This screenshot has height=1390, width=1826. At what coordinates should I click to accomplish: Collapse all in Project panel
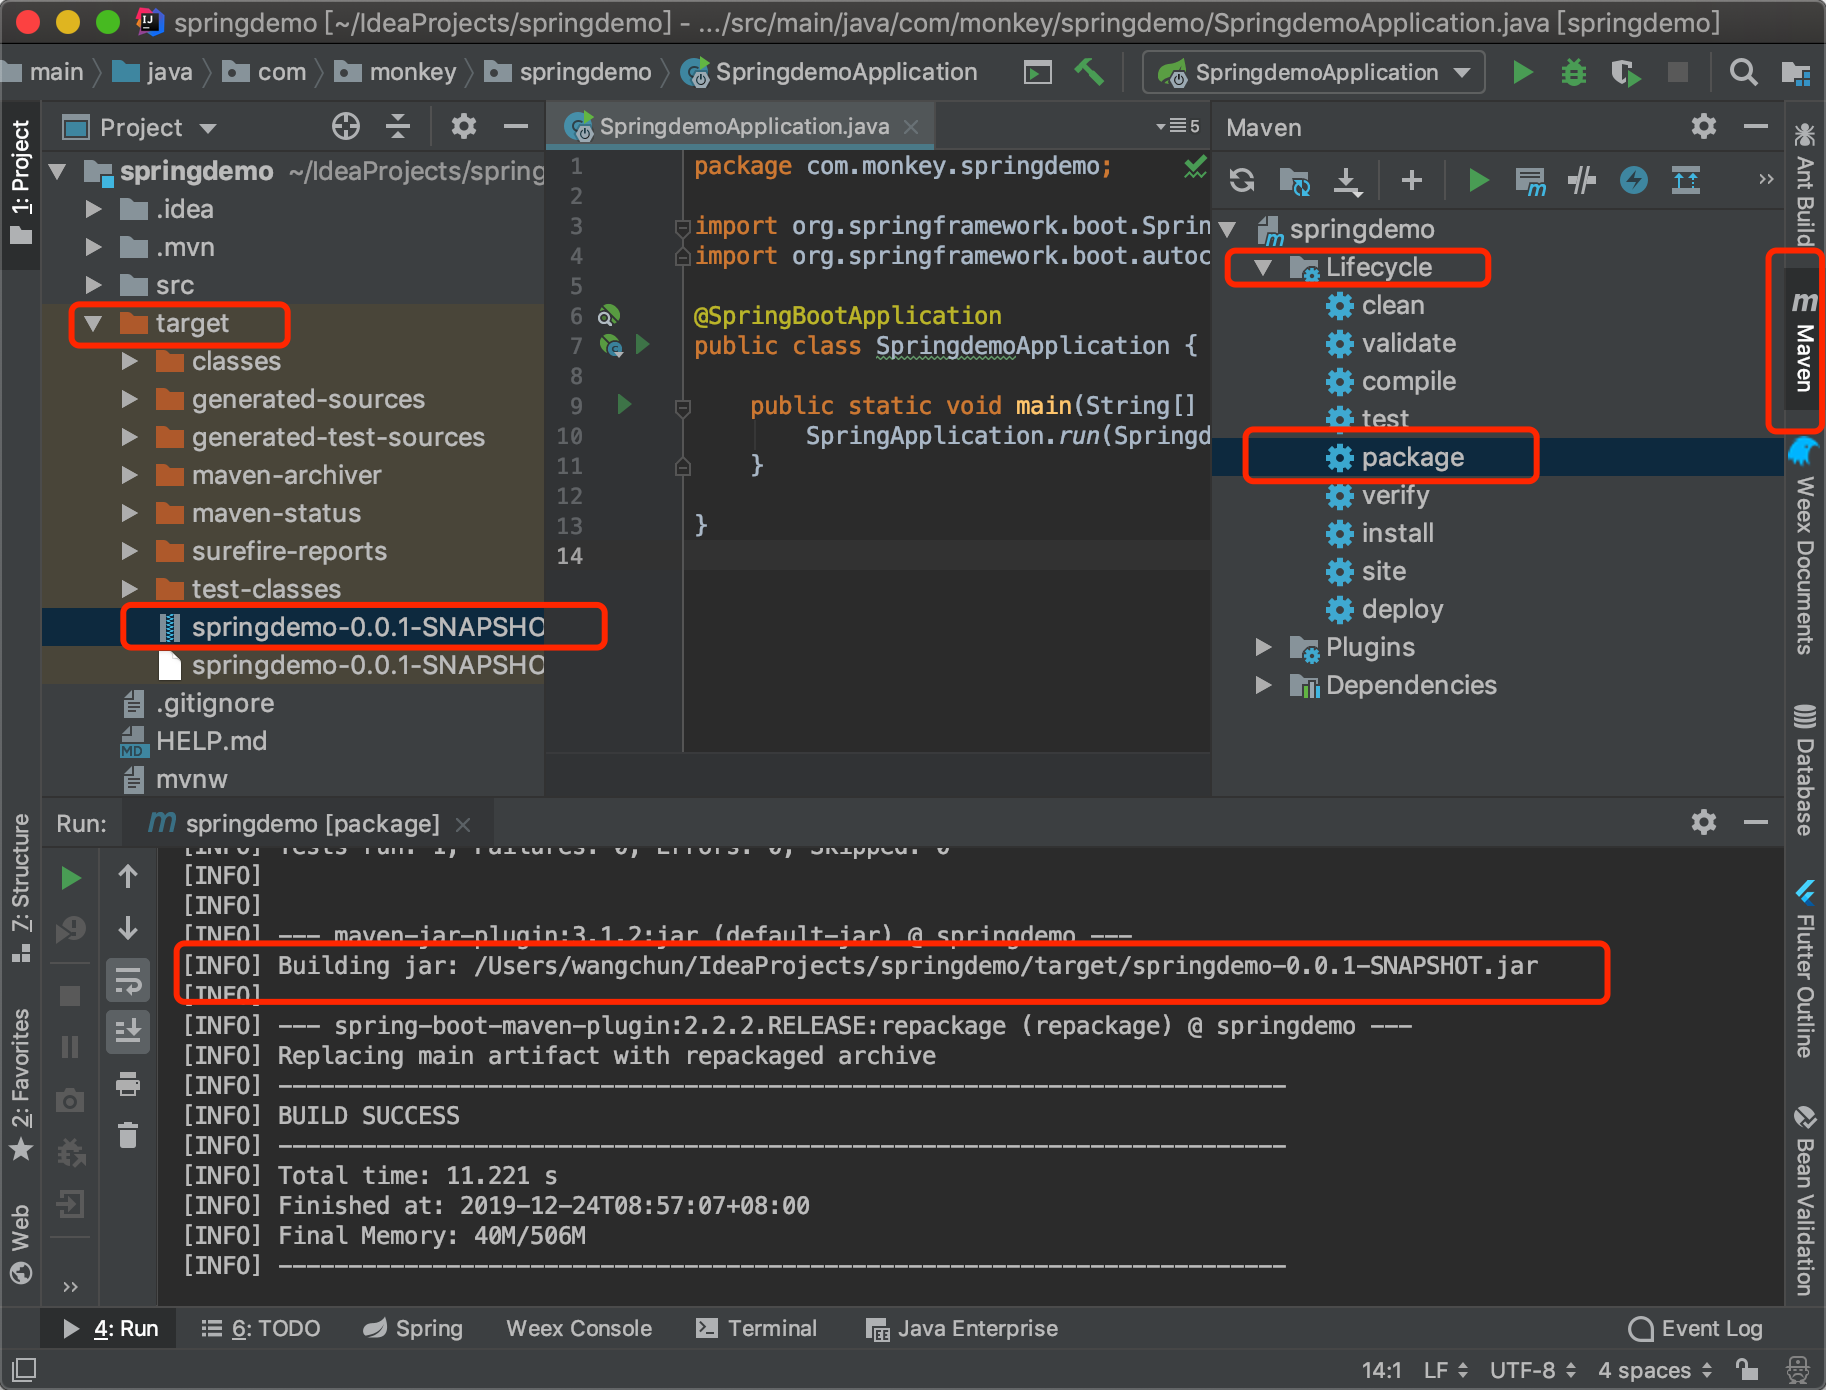[398, 126]
